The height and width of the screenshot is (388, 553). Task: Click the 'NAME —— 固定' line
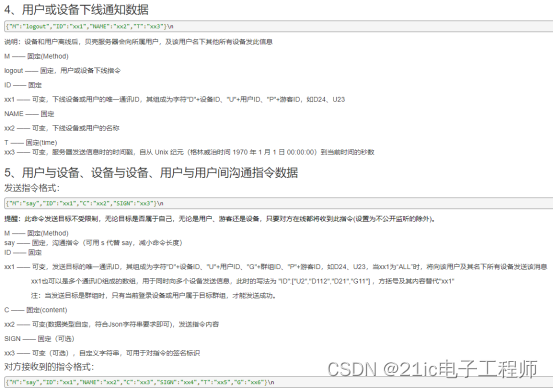(x=29, y=114)
